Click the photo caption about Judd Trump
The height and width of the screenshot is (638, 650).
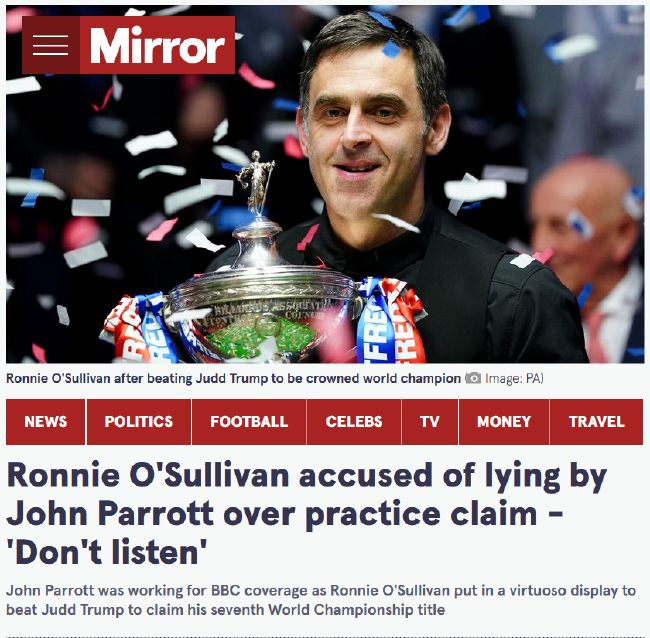(233, 378)
